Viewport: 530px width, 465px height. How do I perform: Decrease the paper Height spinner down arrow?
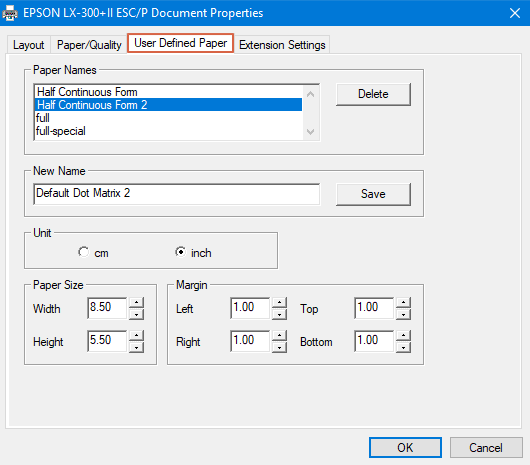(x=136, y=347)
